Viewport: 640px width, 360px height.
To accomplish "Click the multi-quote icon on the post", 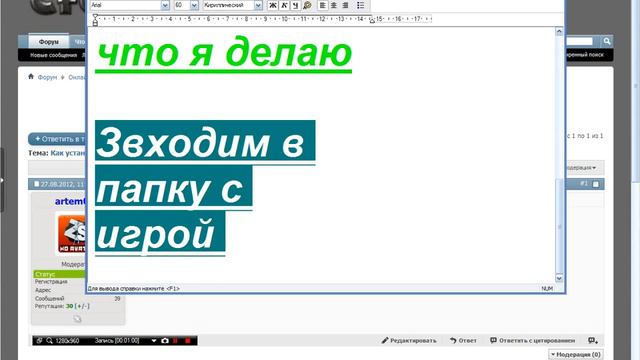I will point(593,340).
